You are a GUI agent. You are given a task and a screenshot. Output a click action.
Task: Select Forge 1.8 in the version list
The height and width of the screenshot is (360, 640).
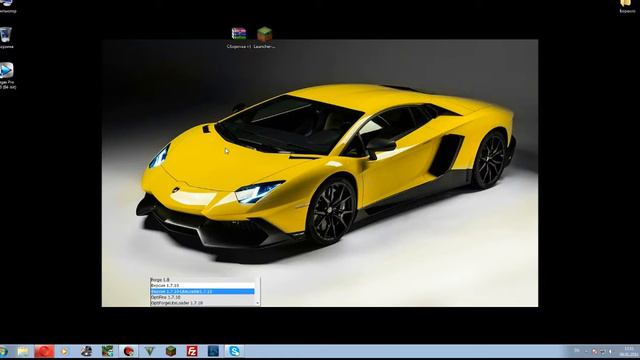202,280
